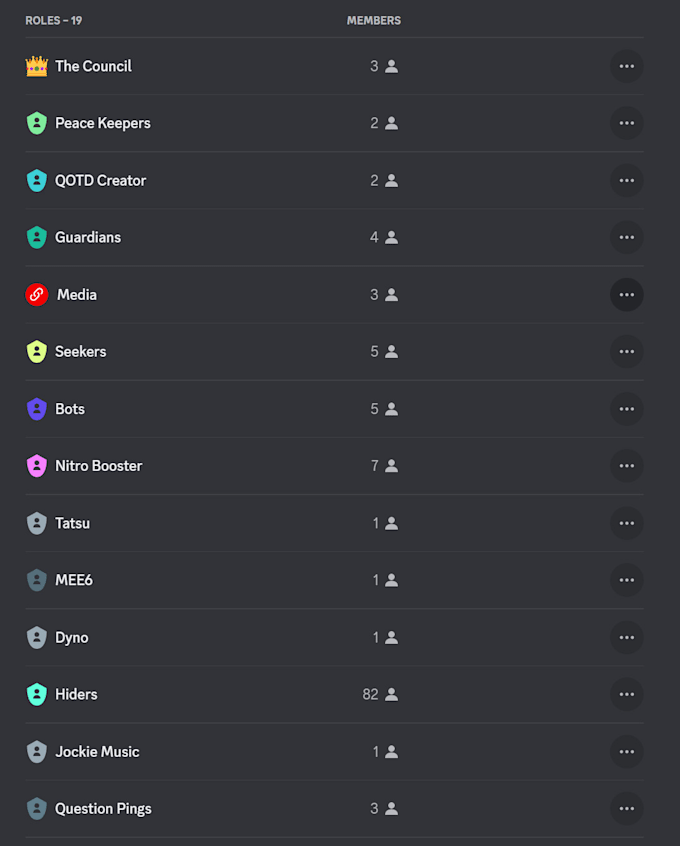Open the options menu for The Council role
This screenshot has height=846, width=680.
point(627,66)
